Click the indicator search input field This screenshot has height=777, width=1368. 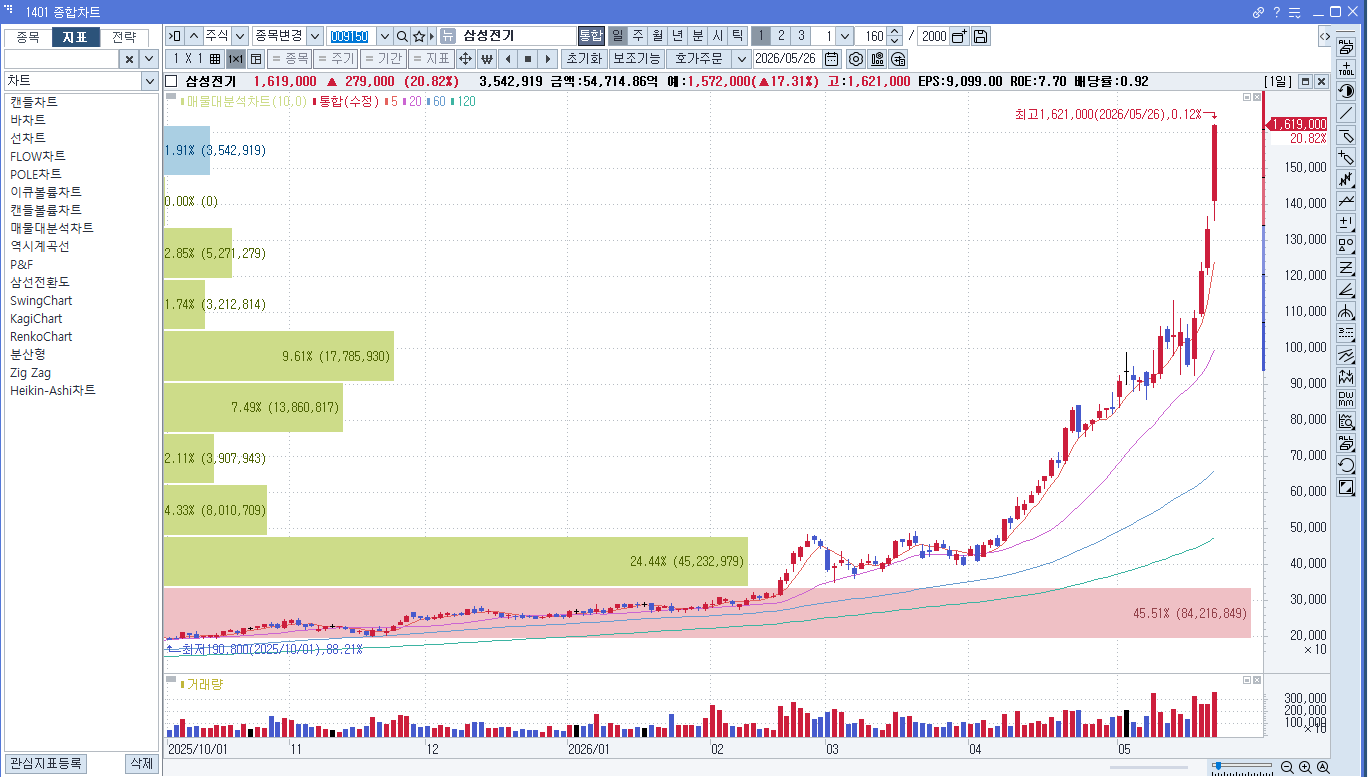pos(62,59)
